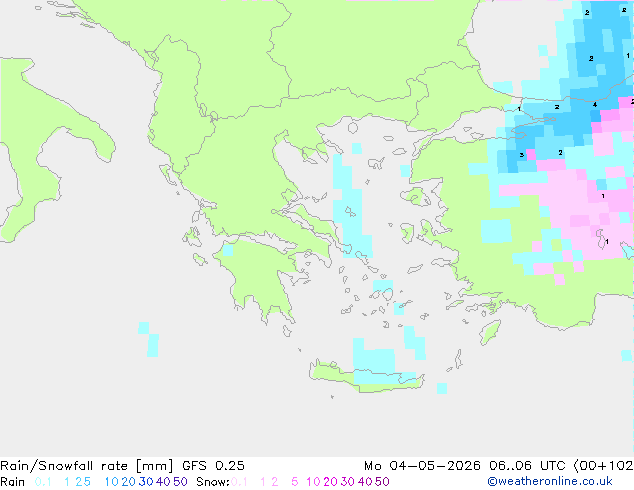
Task: Click the '(00+102' forecast offset text
Action: click(603, 466)
